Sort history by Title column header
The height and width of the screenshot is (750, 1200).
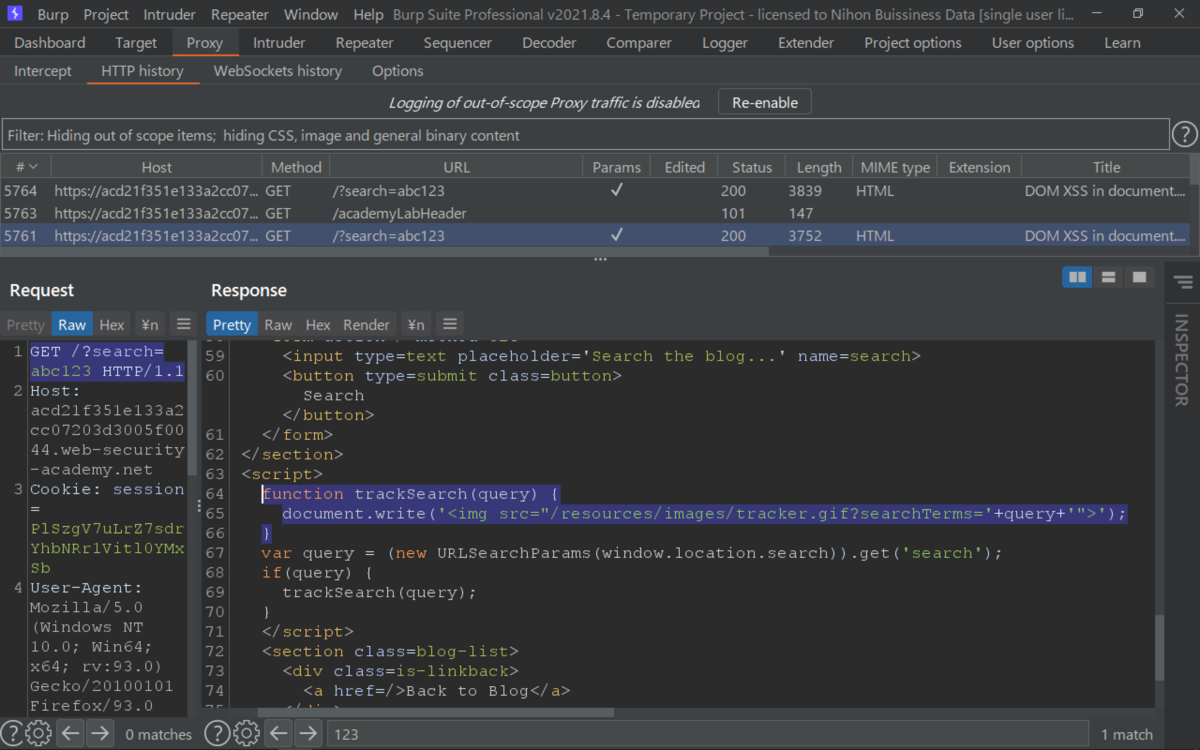(x=1106, y=167)
